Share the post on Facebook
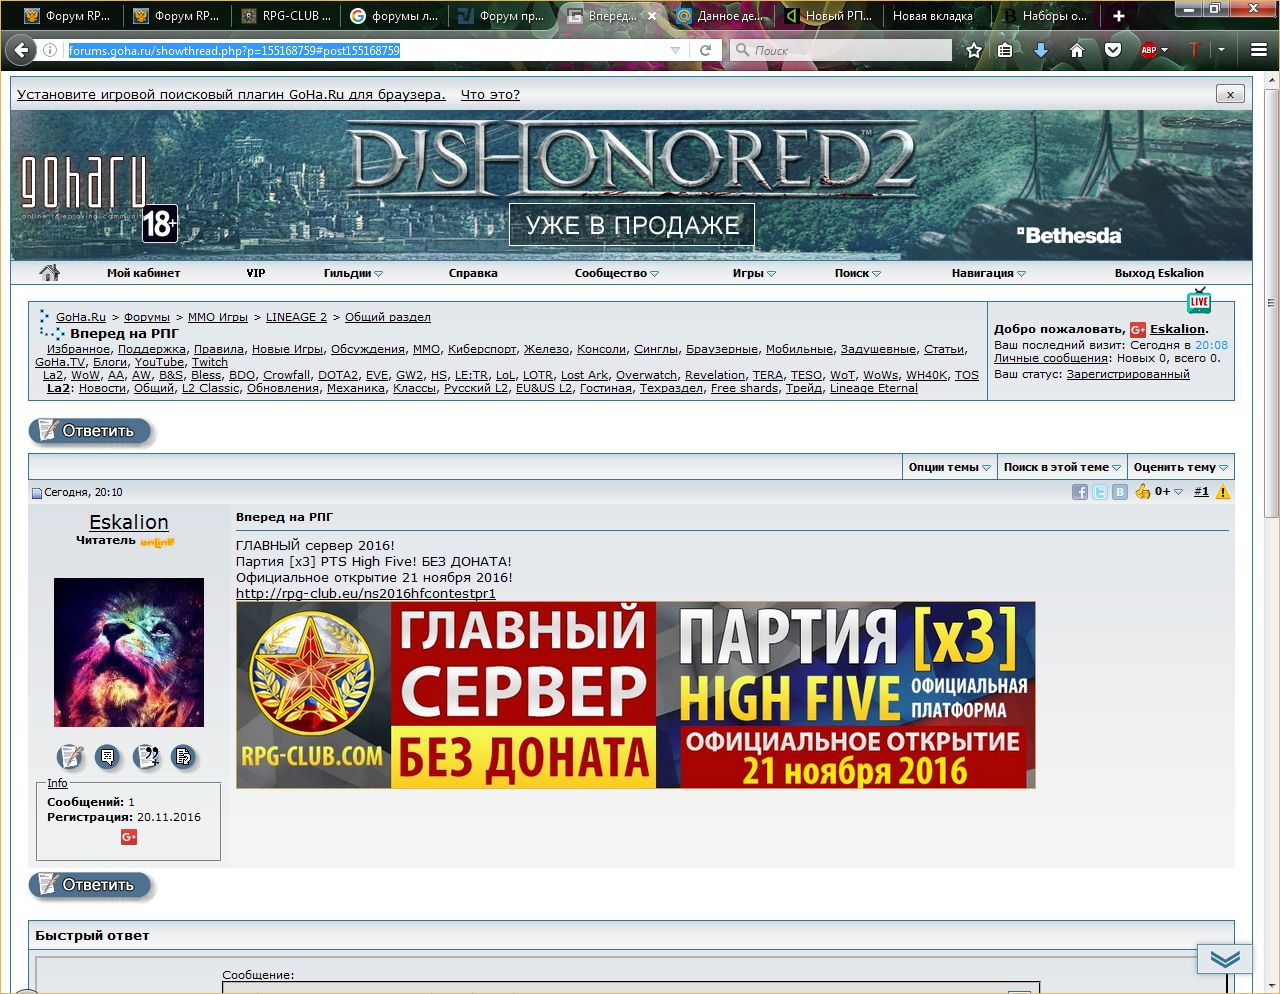Screen dimensions: 1280x994 point(1080,492)
